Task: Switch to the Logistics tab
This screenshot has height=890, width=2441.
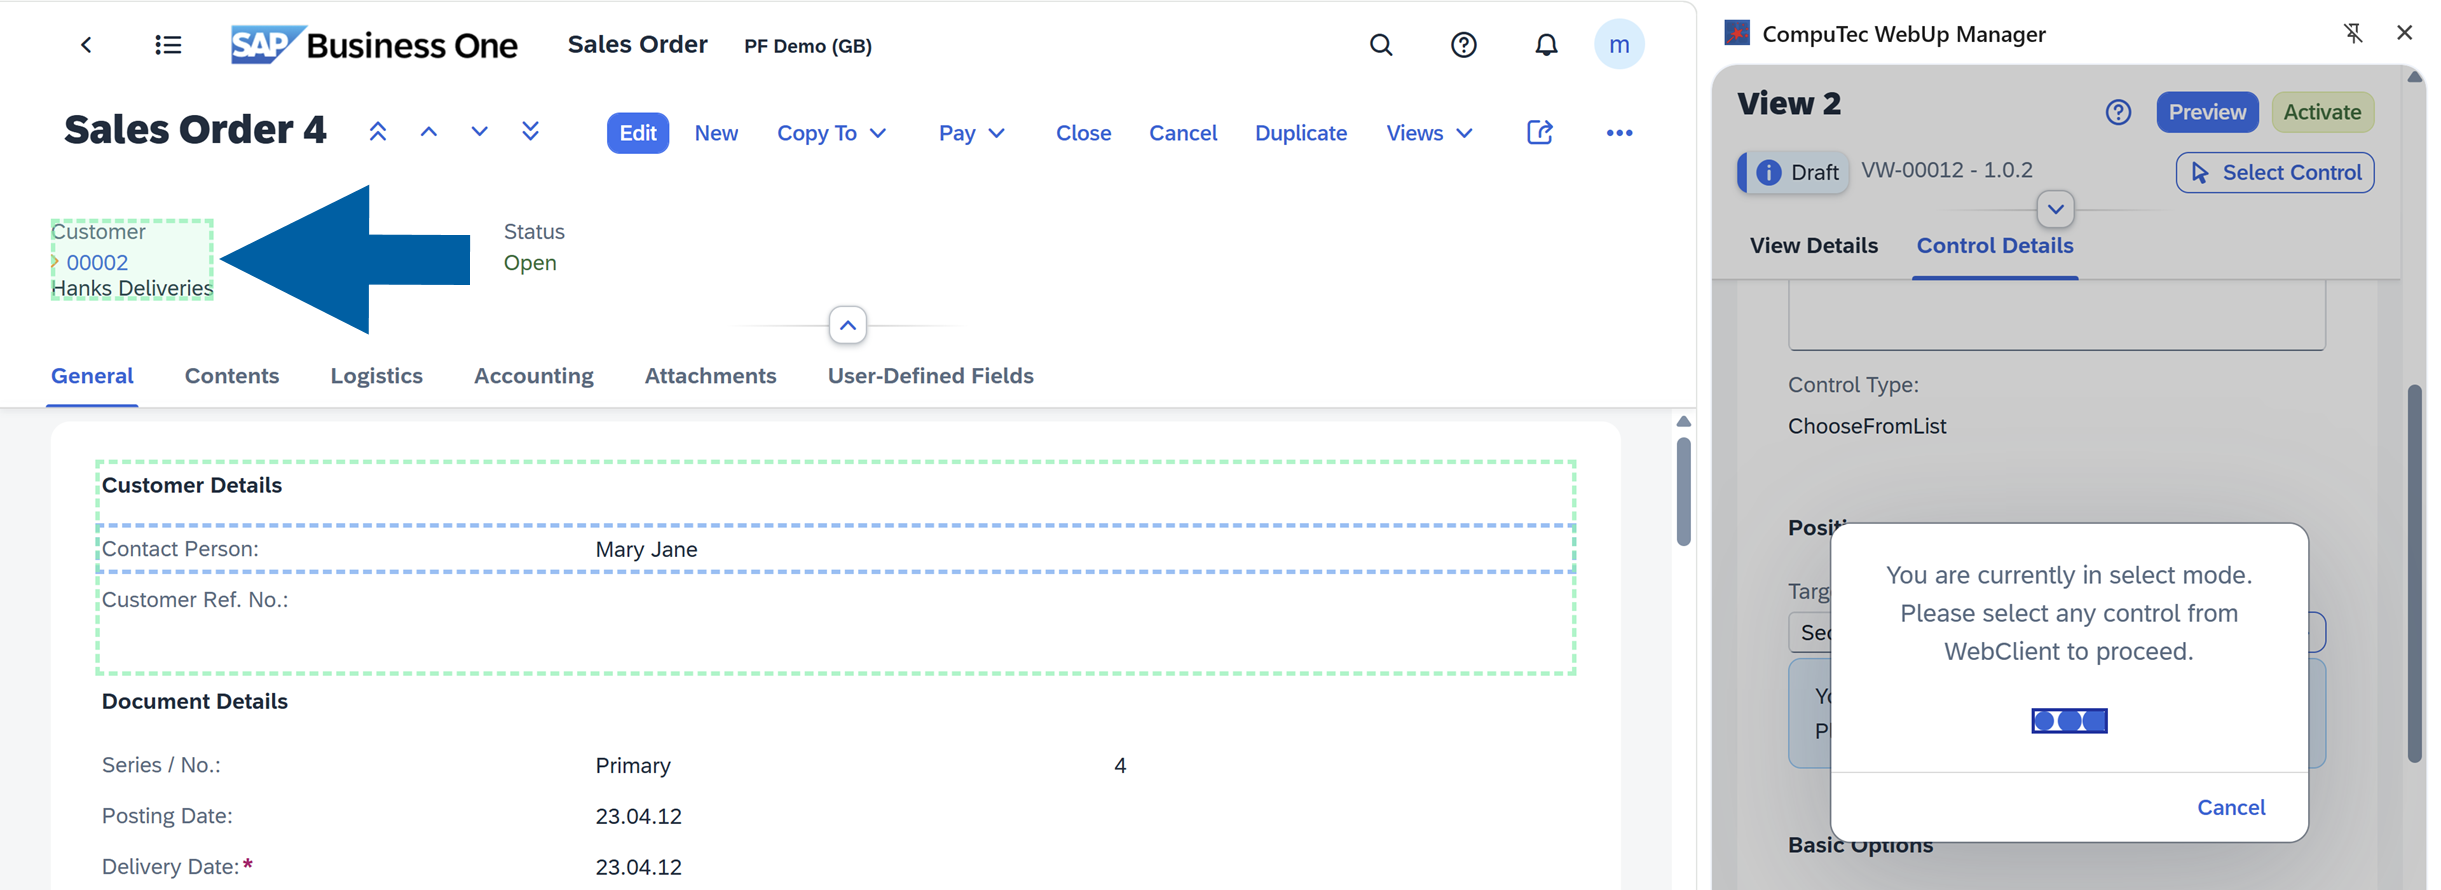Action: [x=376, y=376]
